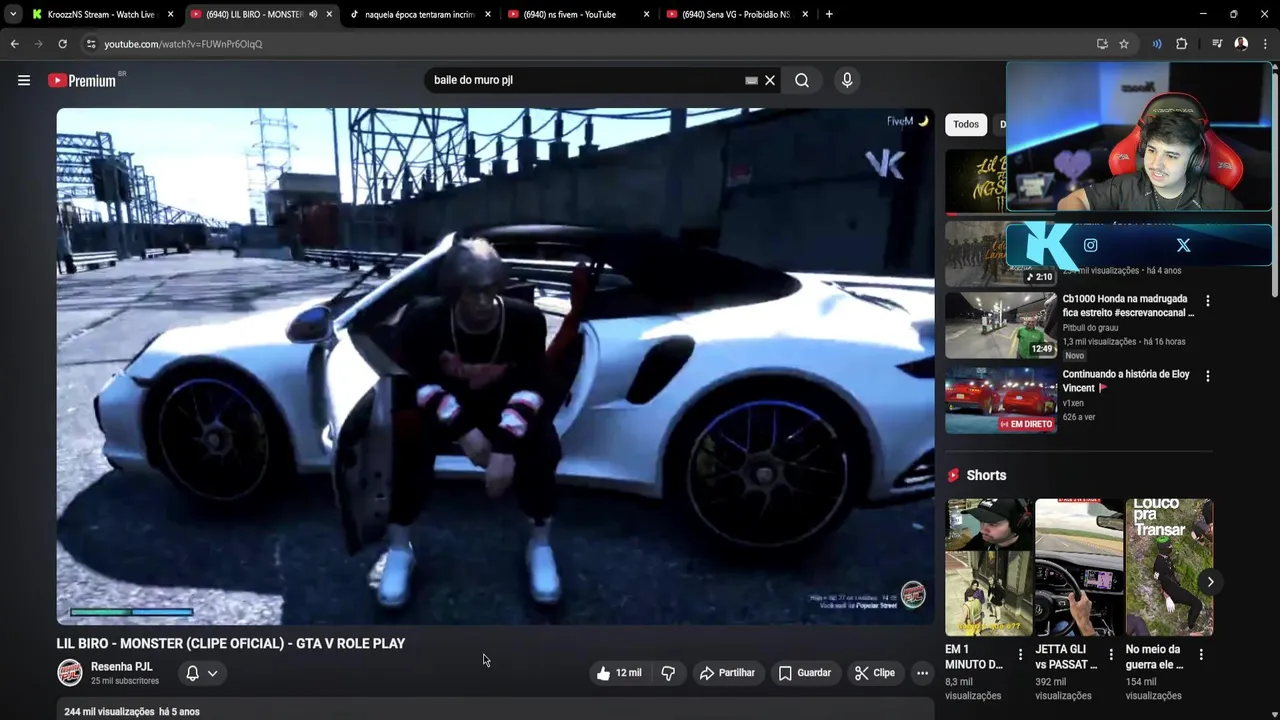Open media controls icon in toolbar

click(x=1217, y=44)
